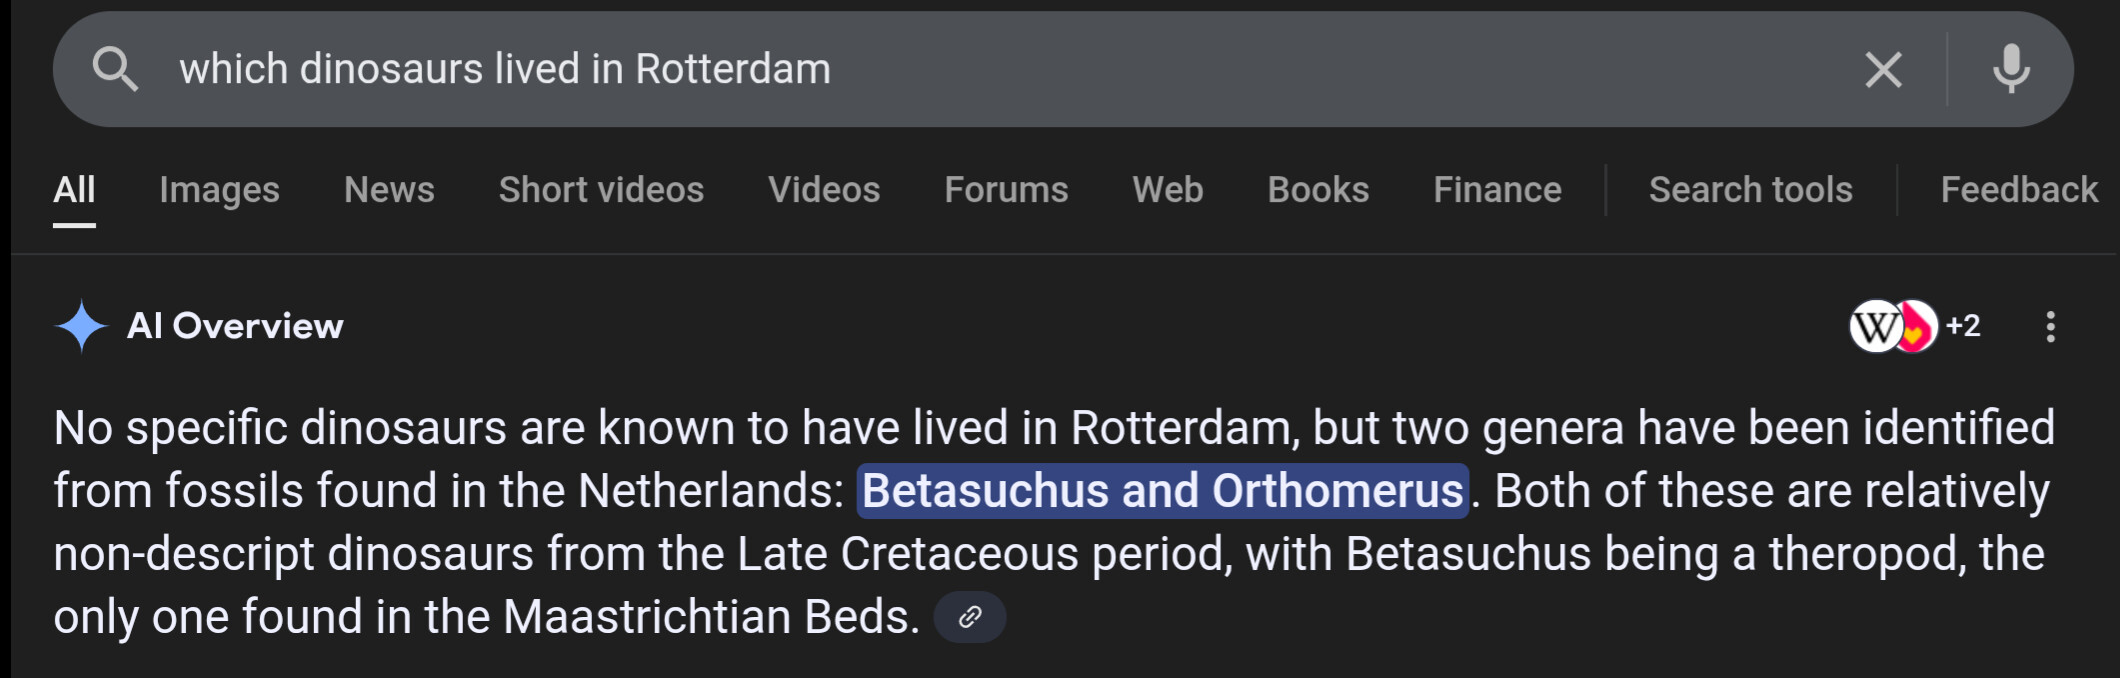Image resolution: width=2120 pixels, height=678 pixels.
Task: Switch to the News tab
Action: tap(389, 190)
